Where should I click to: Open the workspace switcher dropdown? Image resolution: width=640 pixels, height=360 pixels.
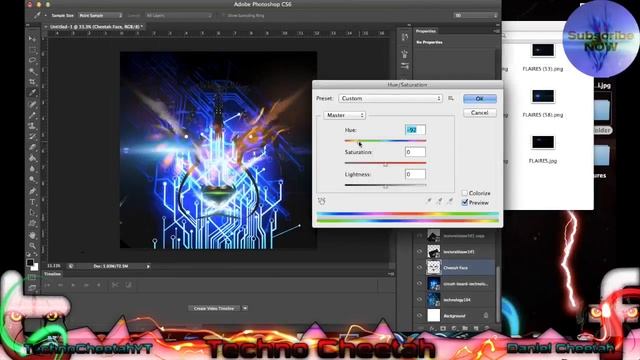click(x=476, y=16)
